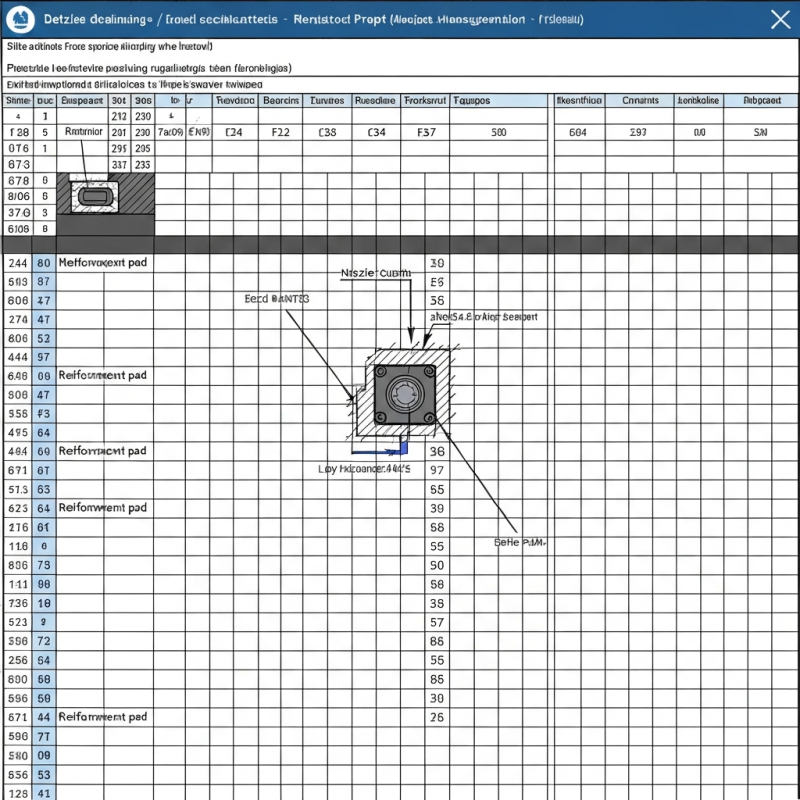
Task: Click a bolt hole marker on the flange drawing
Action: click(380, 370)
